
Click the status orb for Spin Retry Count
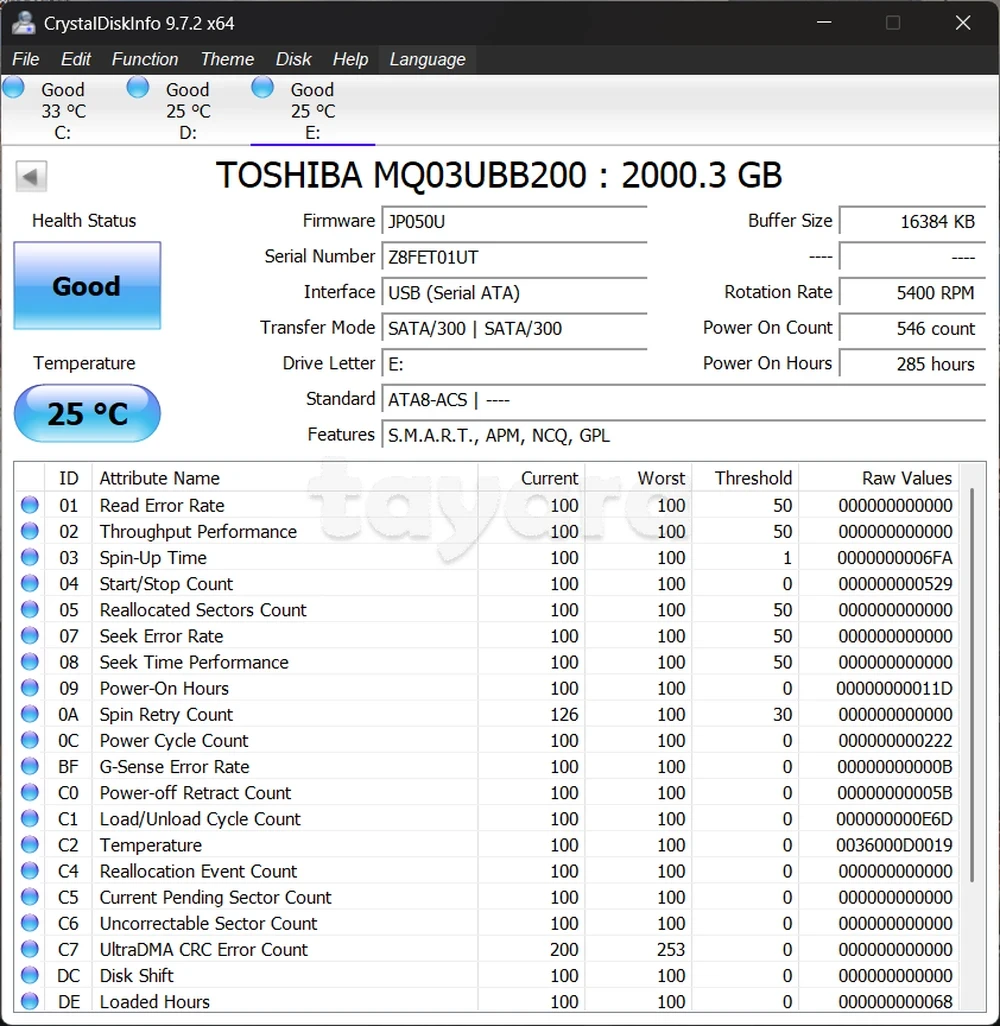pyautogui.click(x=30, y=714)
